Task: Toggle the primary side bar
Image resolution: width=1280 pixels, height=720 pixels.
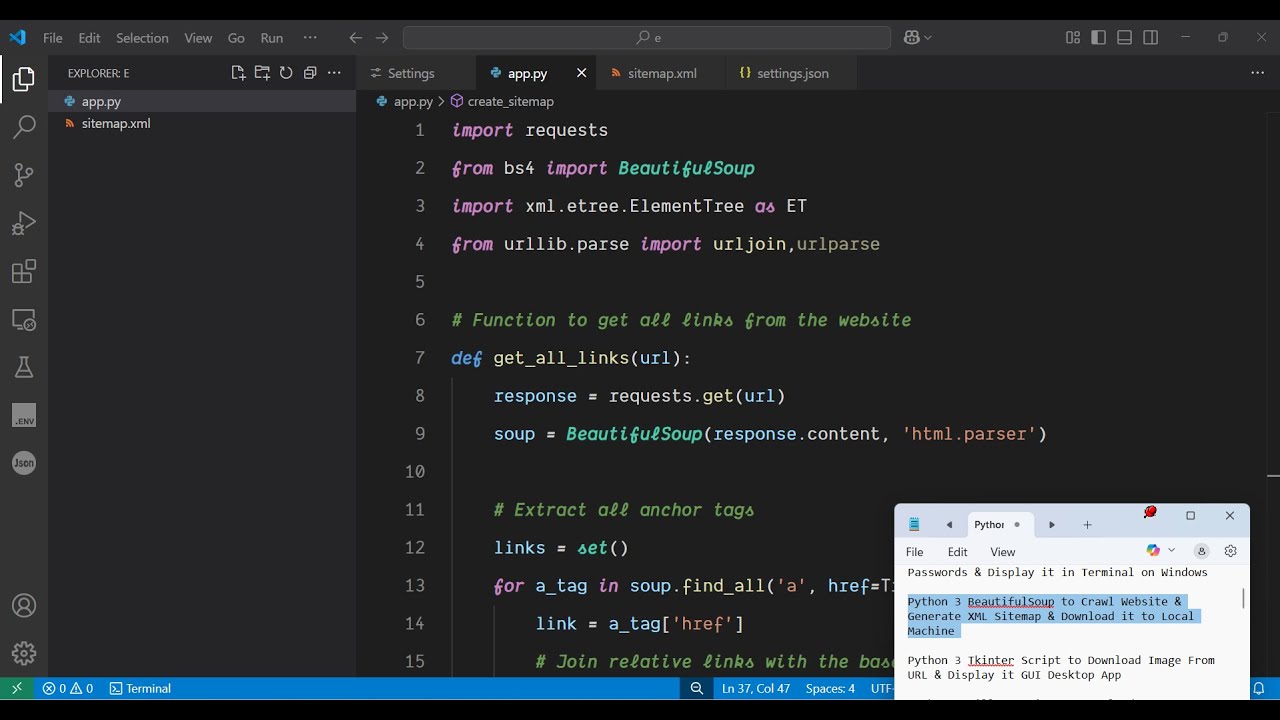Action: [x=1099, y=38]
